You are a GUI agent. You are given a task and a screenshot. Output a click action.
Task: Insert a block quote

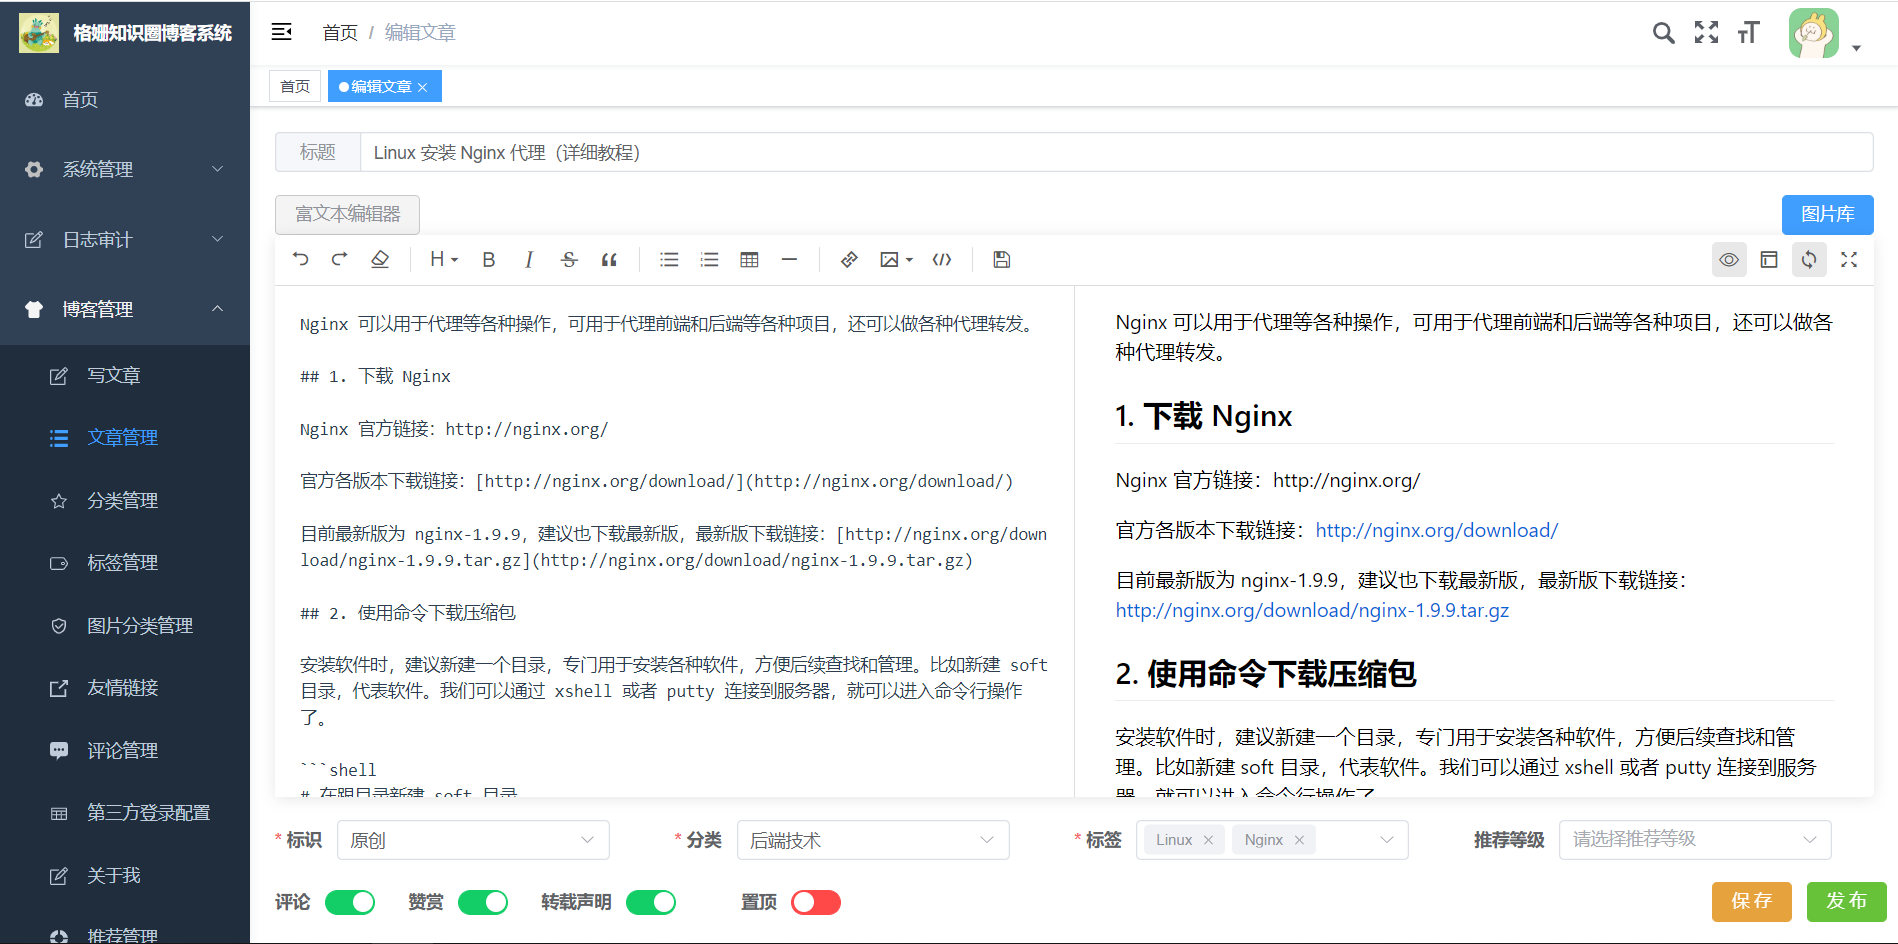(609, 260)
